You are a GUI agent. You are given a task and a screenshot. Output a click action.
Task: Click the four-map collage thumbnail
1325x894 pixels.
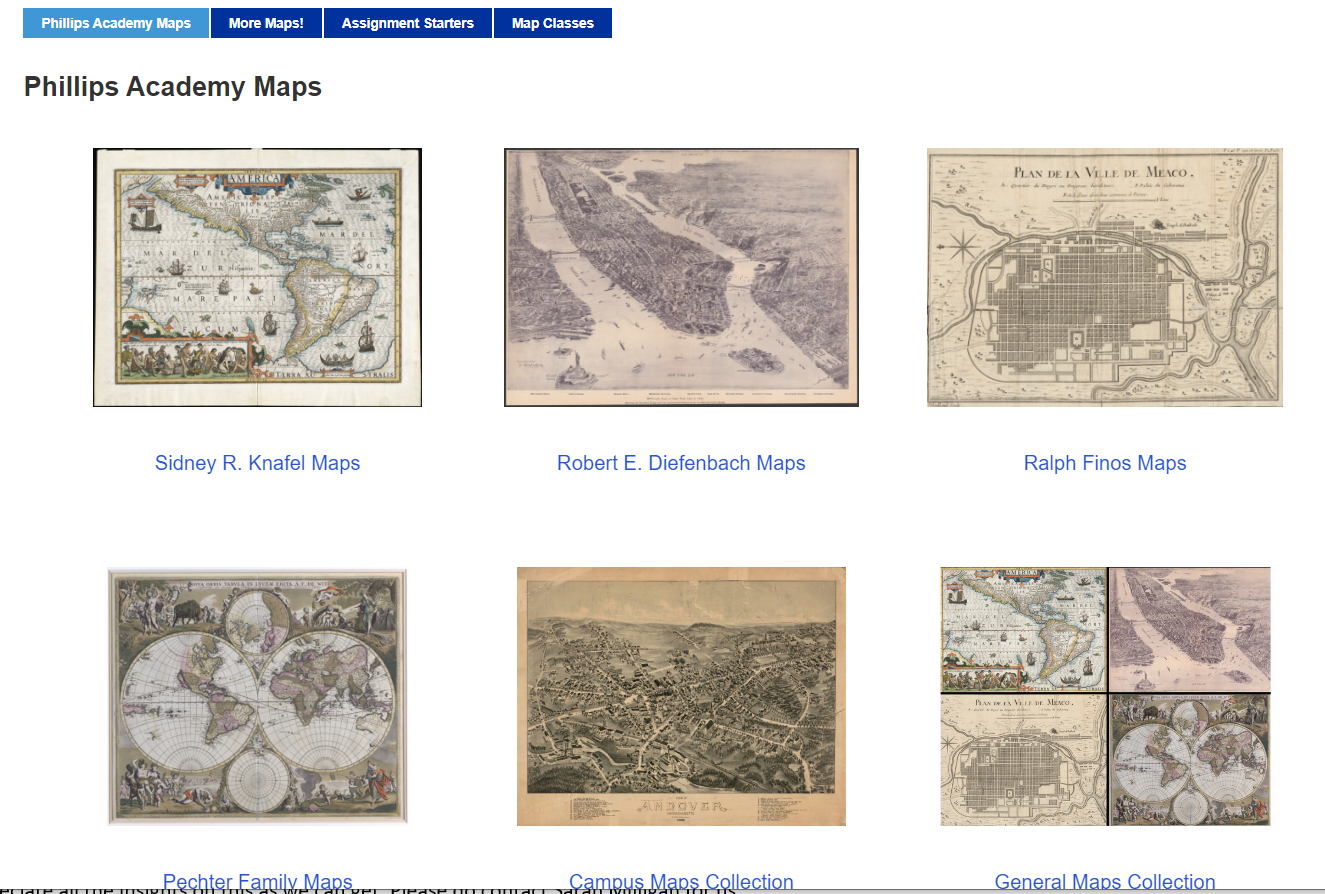click(x=1105, y=696)
